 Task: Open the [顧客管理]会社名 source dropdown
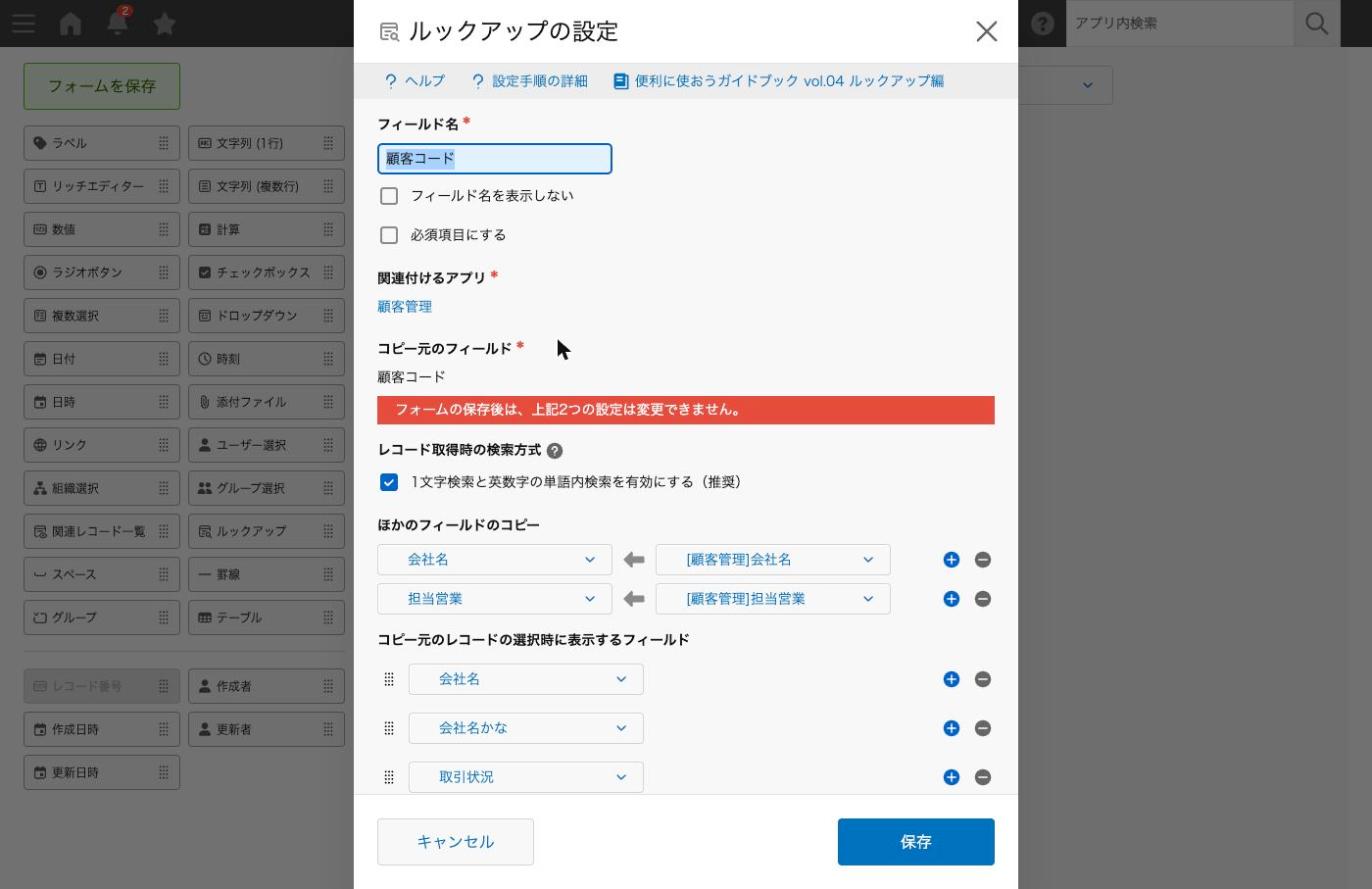(x=773, y=560)
